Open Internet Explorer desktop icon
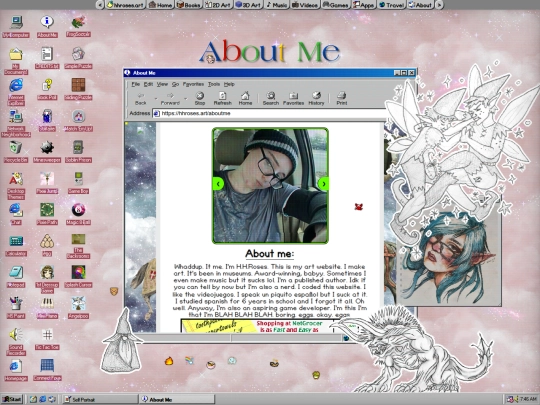 (x=16, y=92)
